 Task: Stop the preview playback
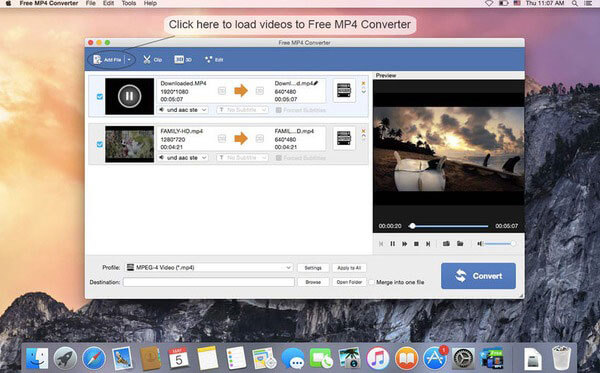click(x=416, y=244)
